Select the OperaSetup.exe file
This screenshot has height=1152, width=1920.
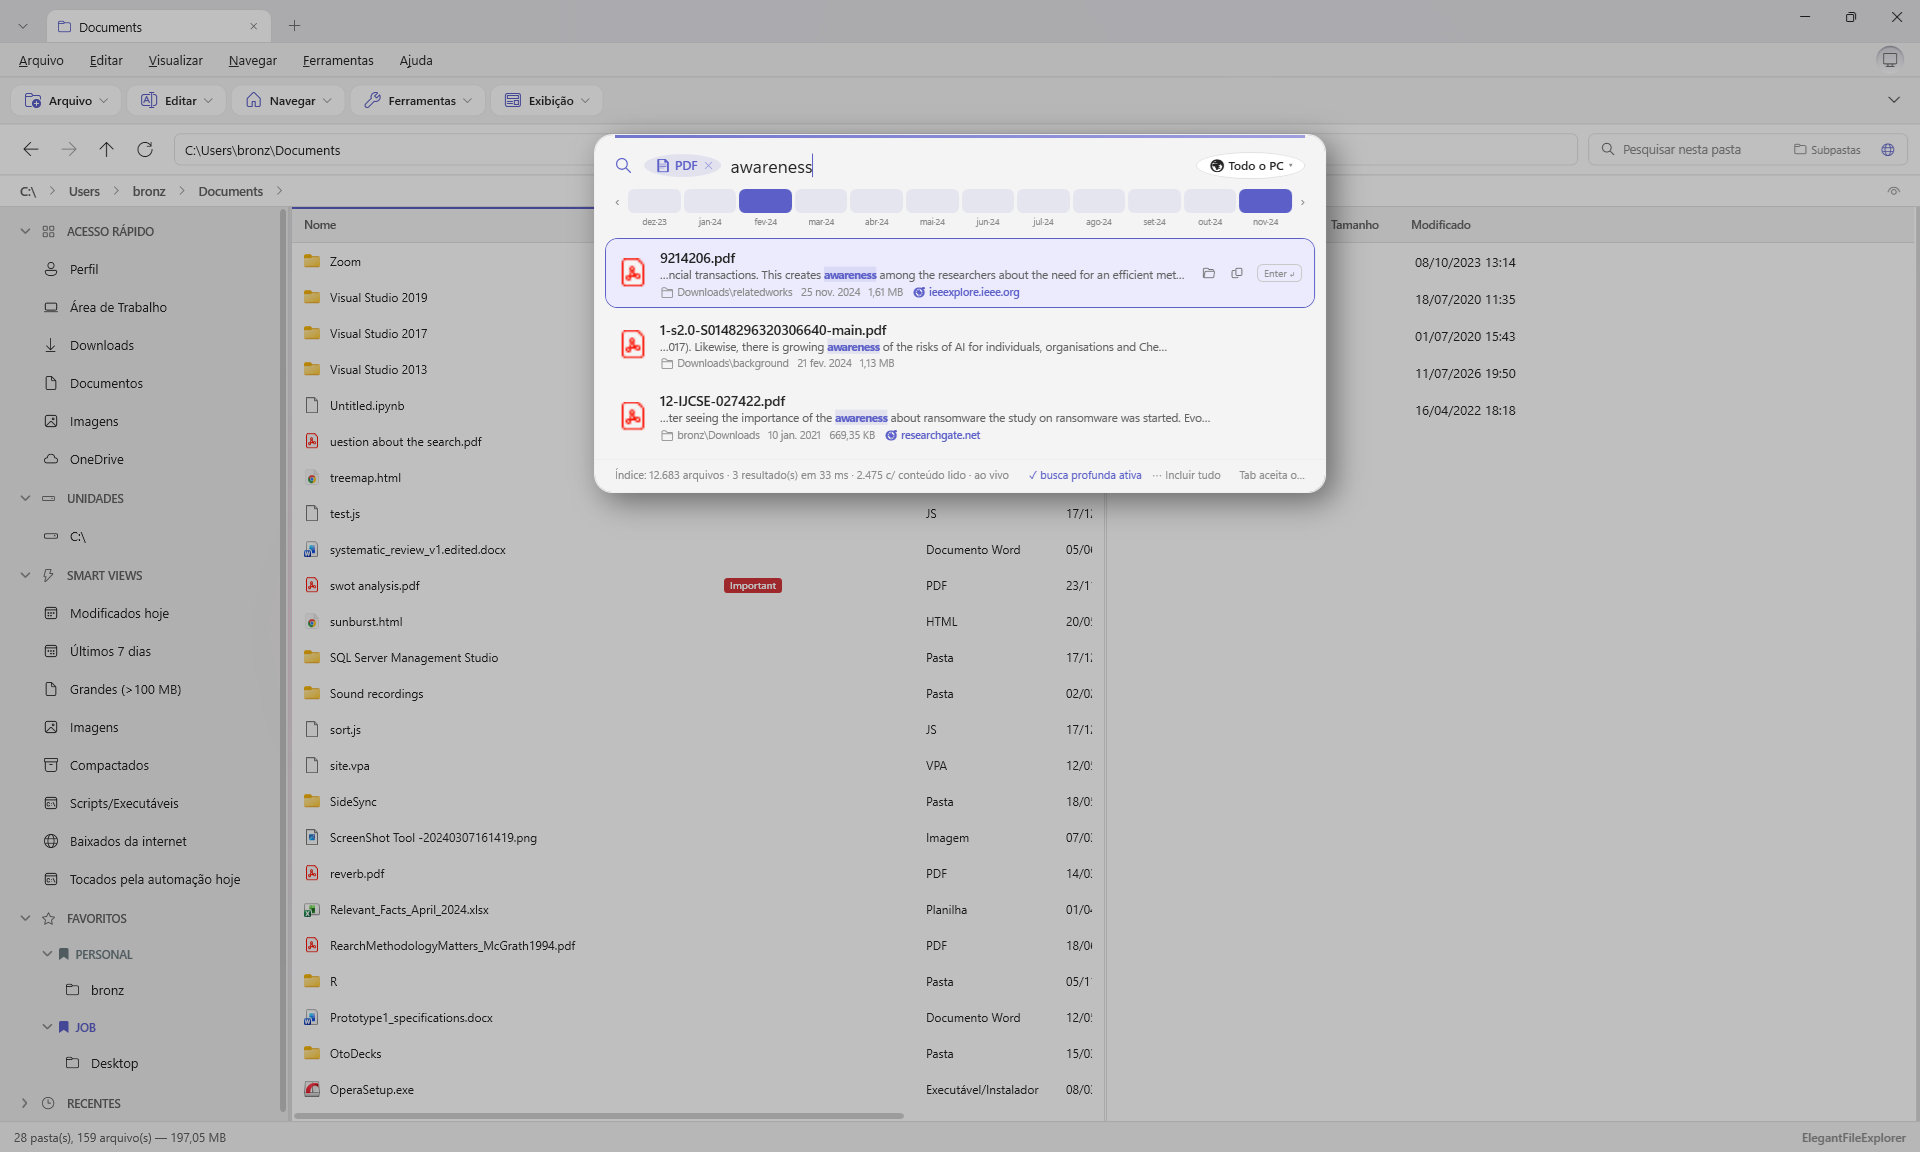371,1089
